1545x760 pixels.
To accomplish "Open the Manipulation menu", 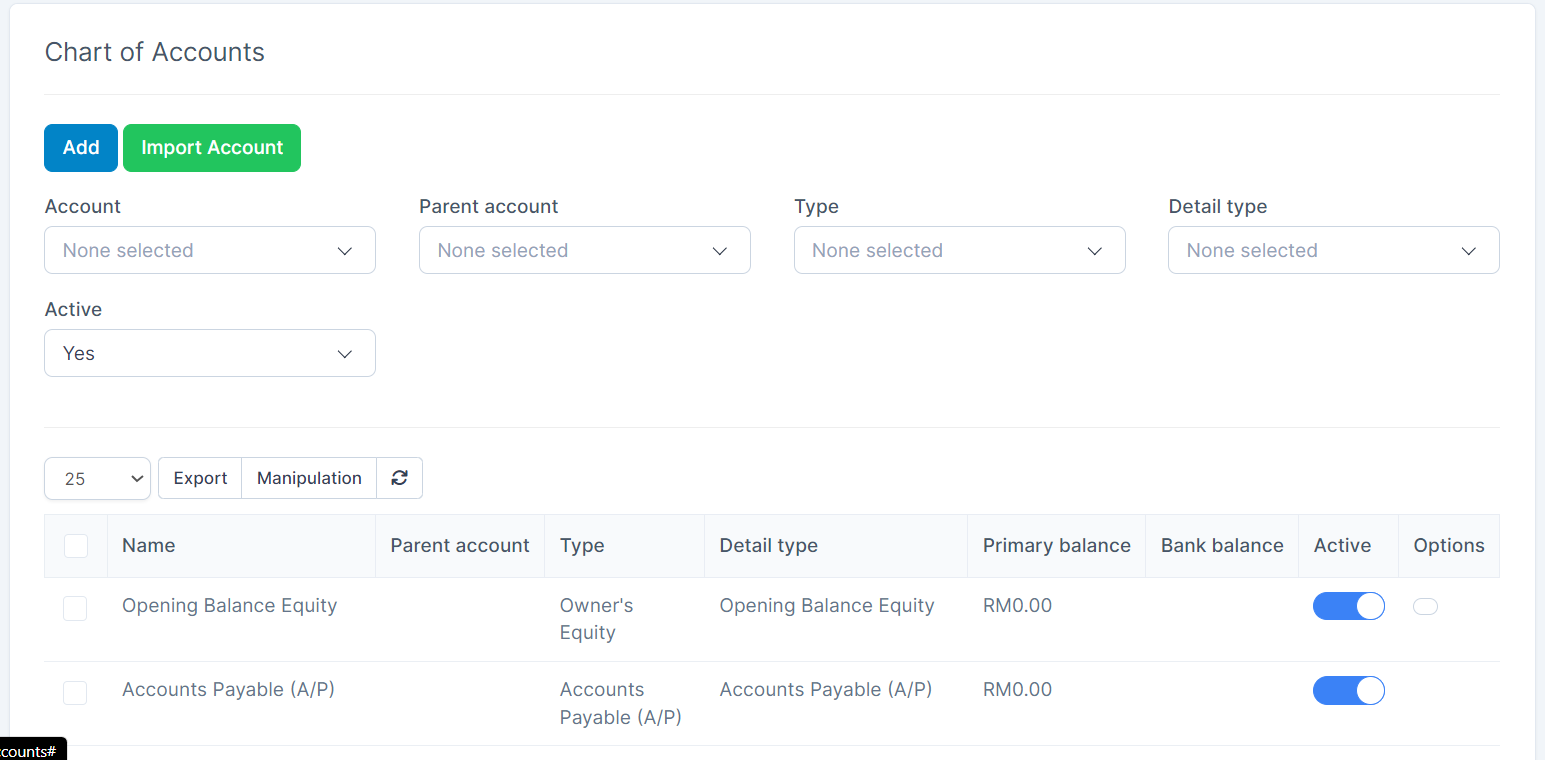I will pos(309,478).
